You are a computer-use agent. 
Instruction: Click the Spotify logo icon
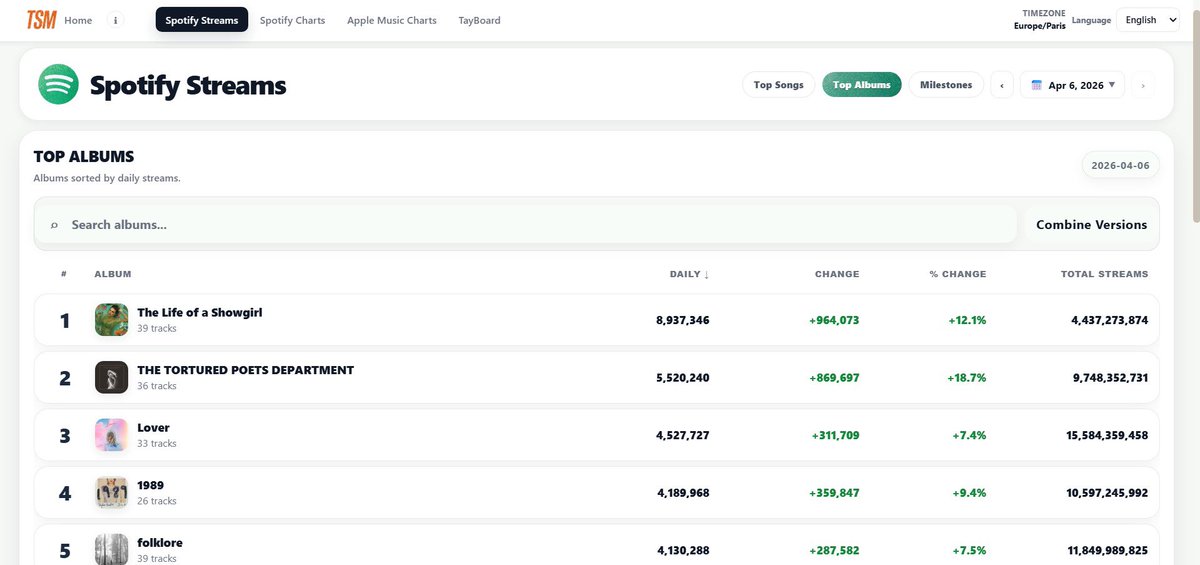(x=58, y=85)
